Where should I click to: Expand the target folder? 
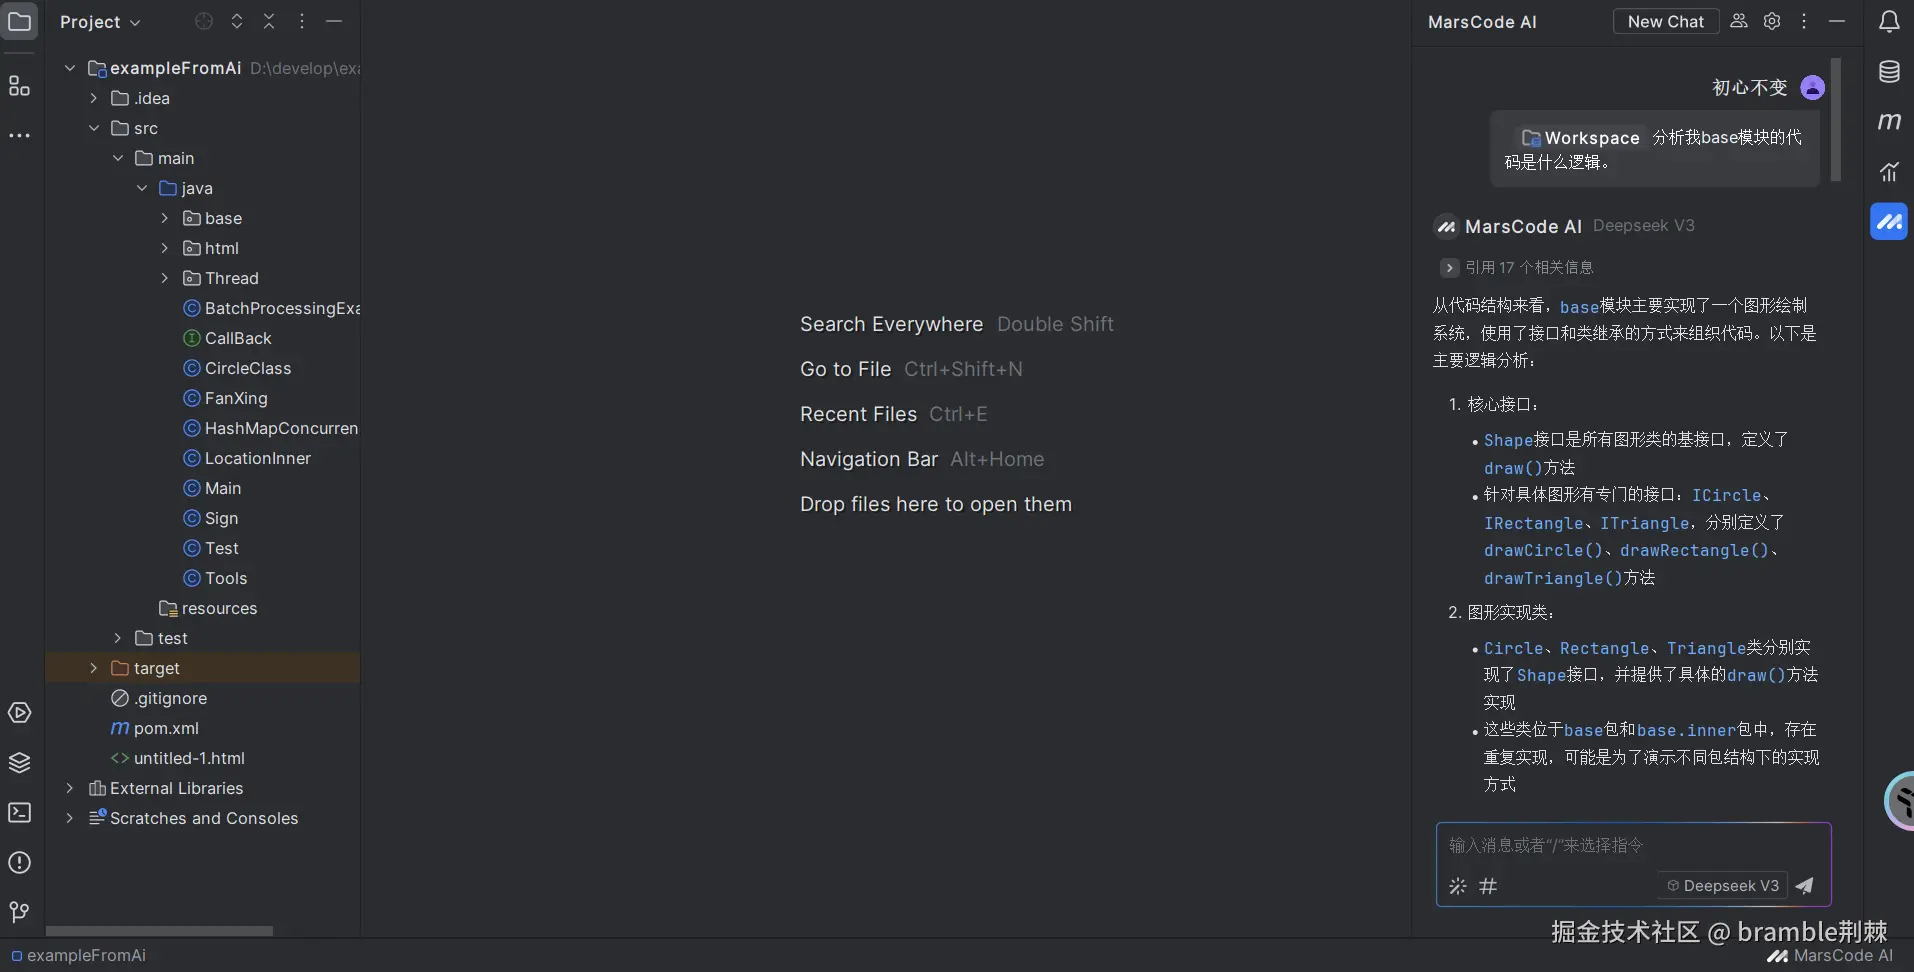94,668
